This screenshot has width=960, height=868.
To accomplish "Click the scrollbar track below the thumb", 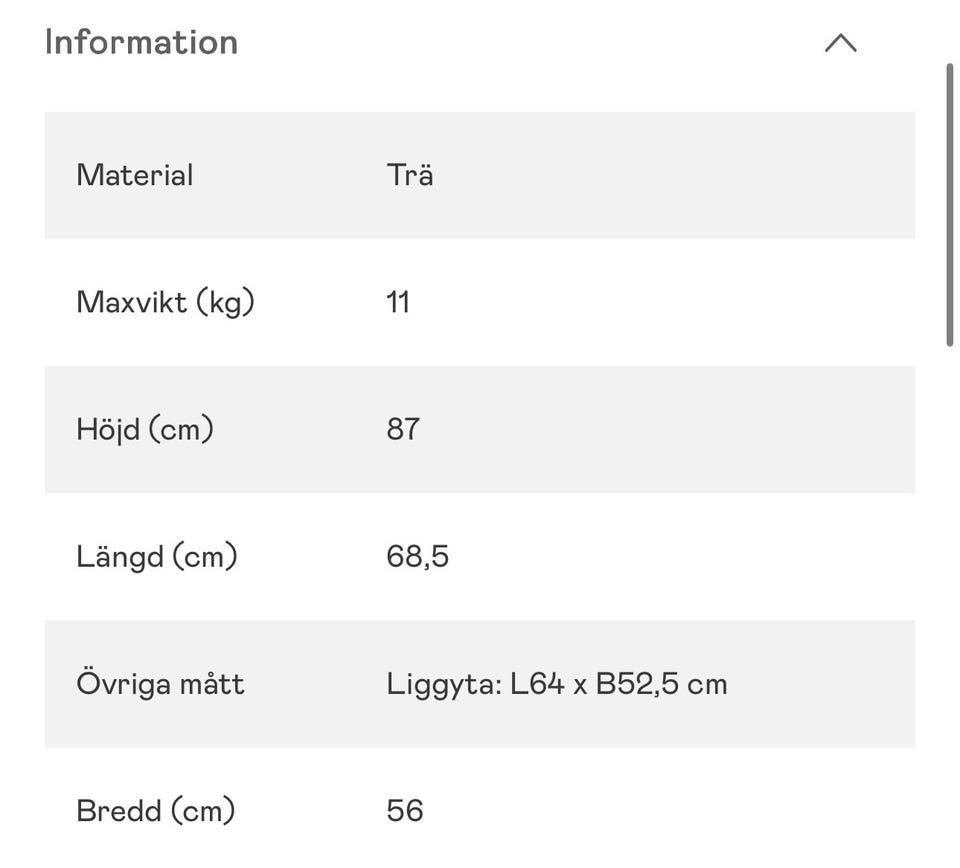I will point(949,600).
